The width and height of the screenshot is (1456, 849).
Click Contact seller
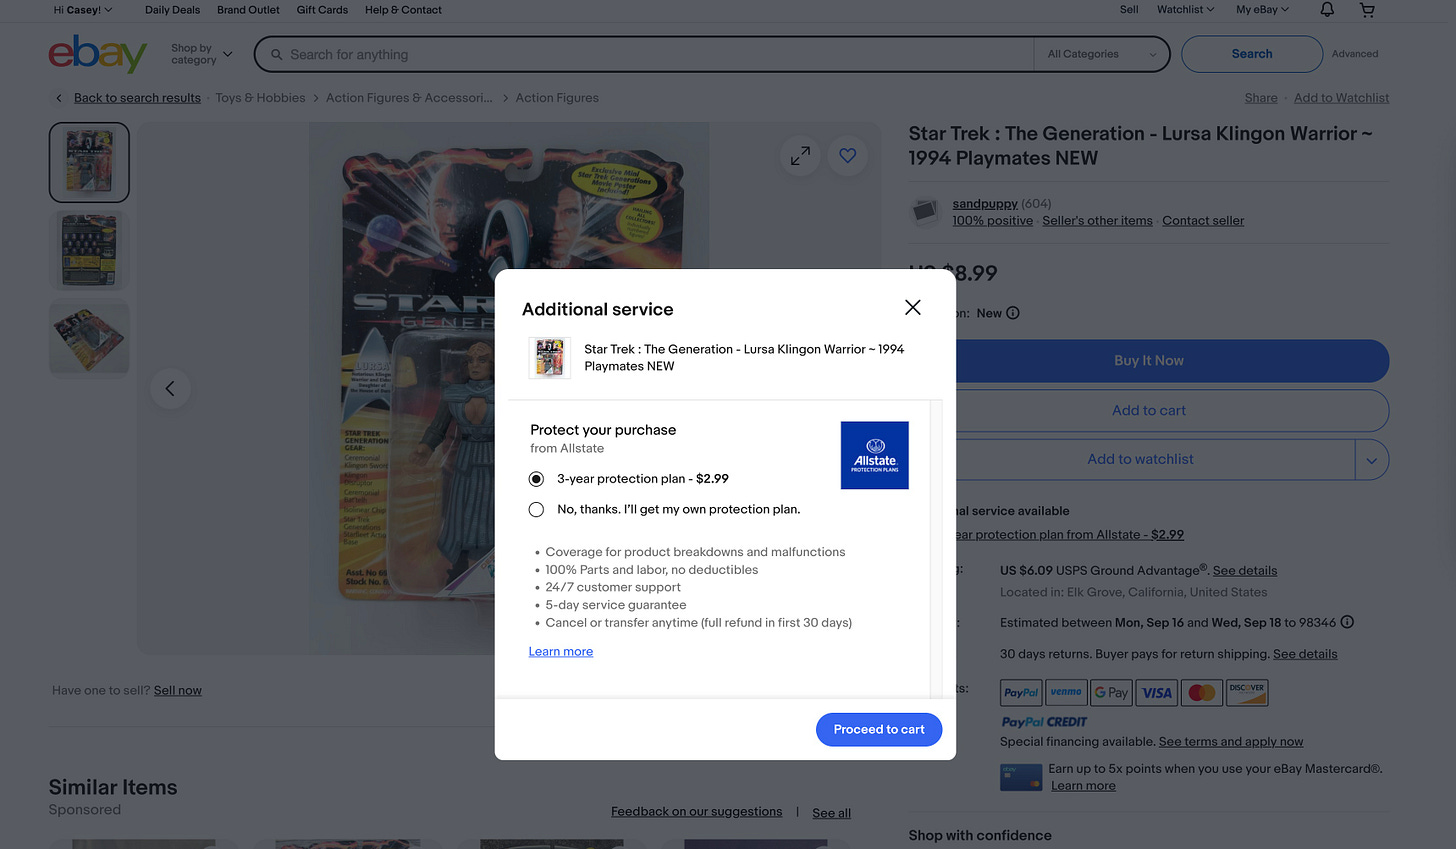(x=1203, y=221)
